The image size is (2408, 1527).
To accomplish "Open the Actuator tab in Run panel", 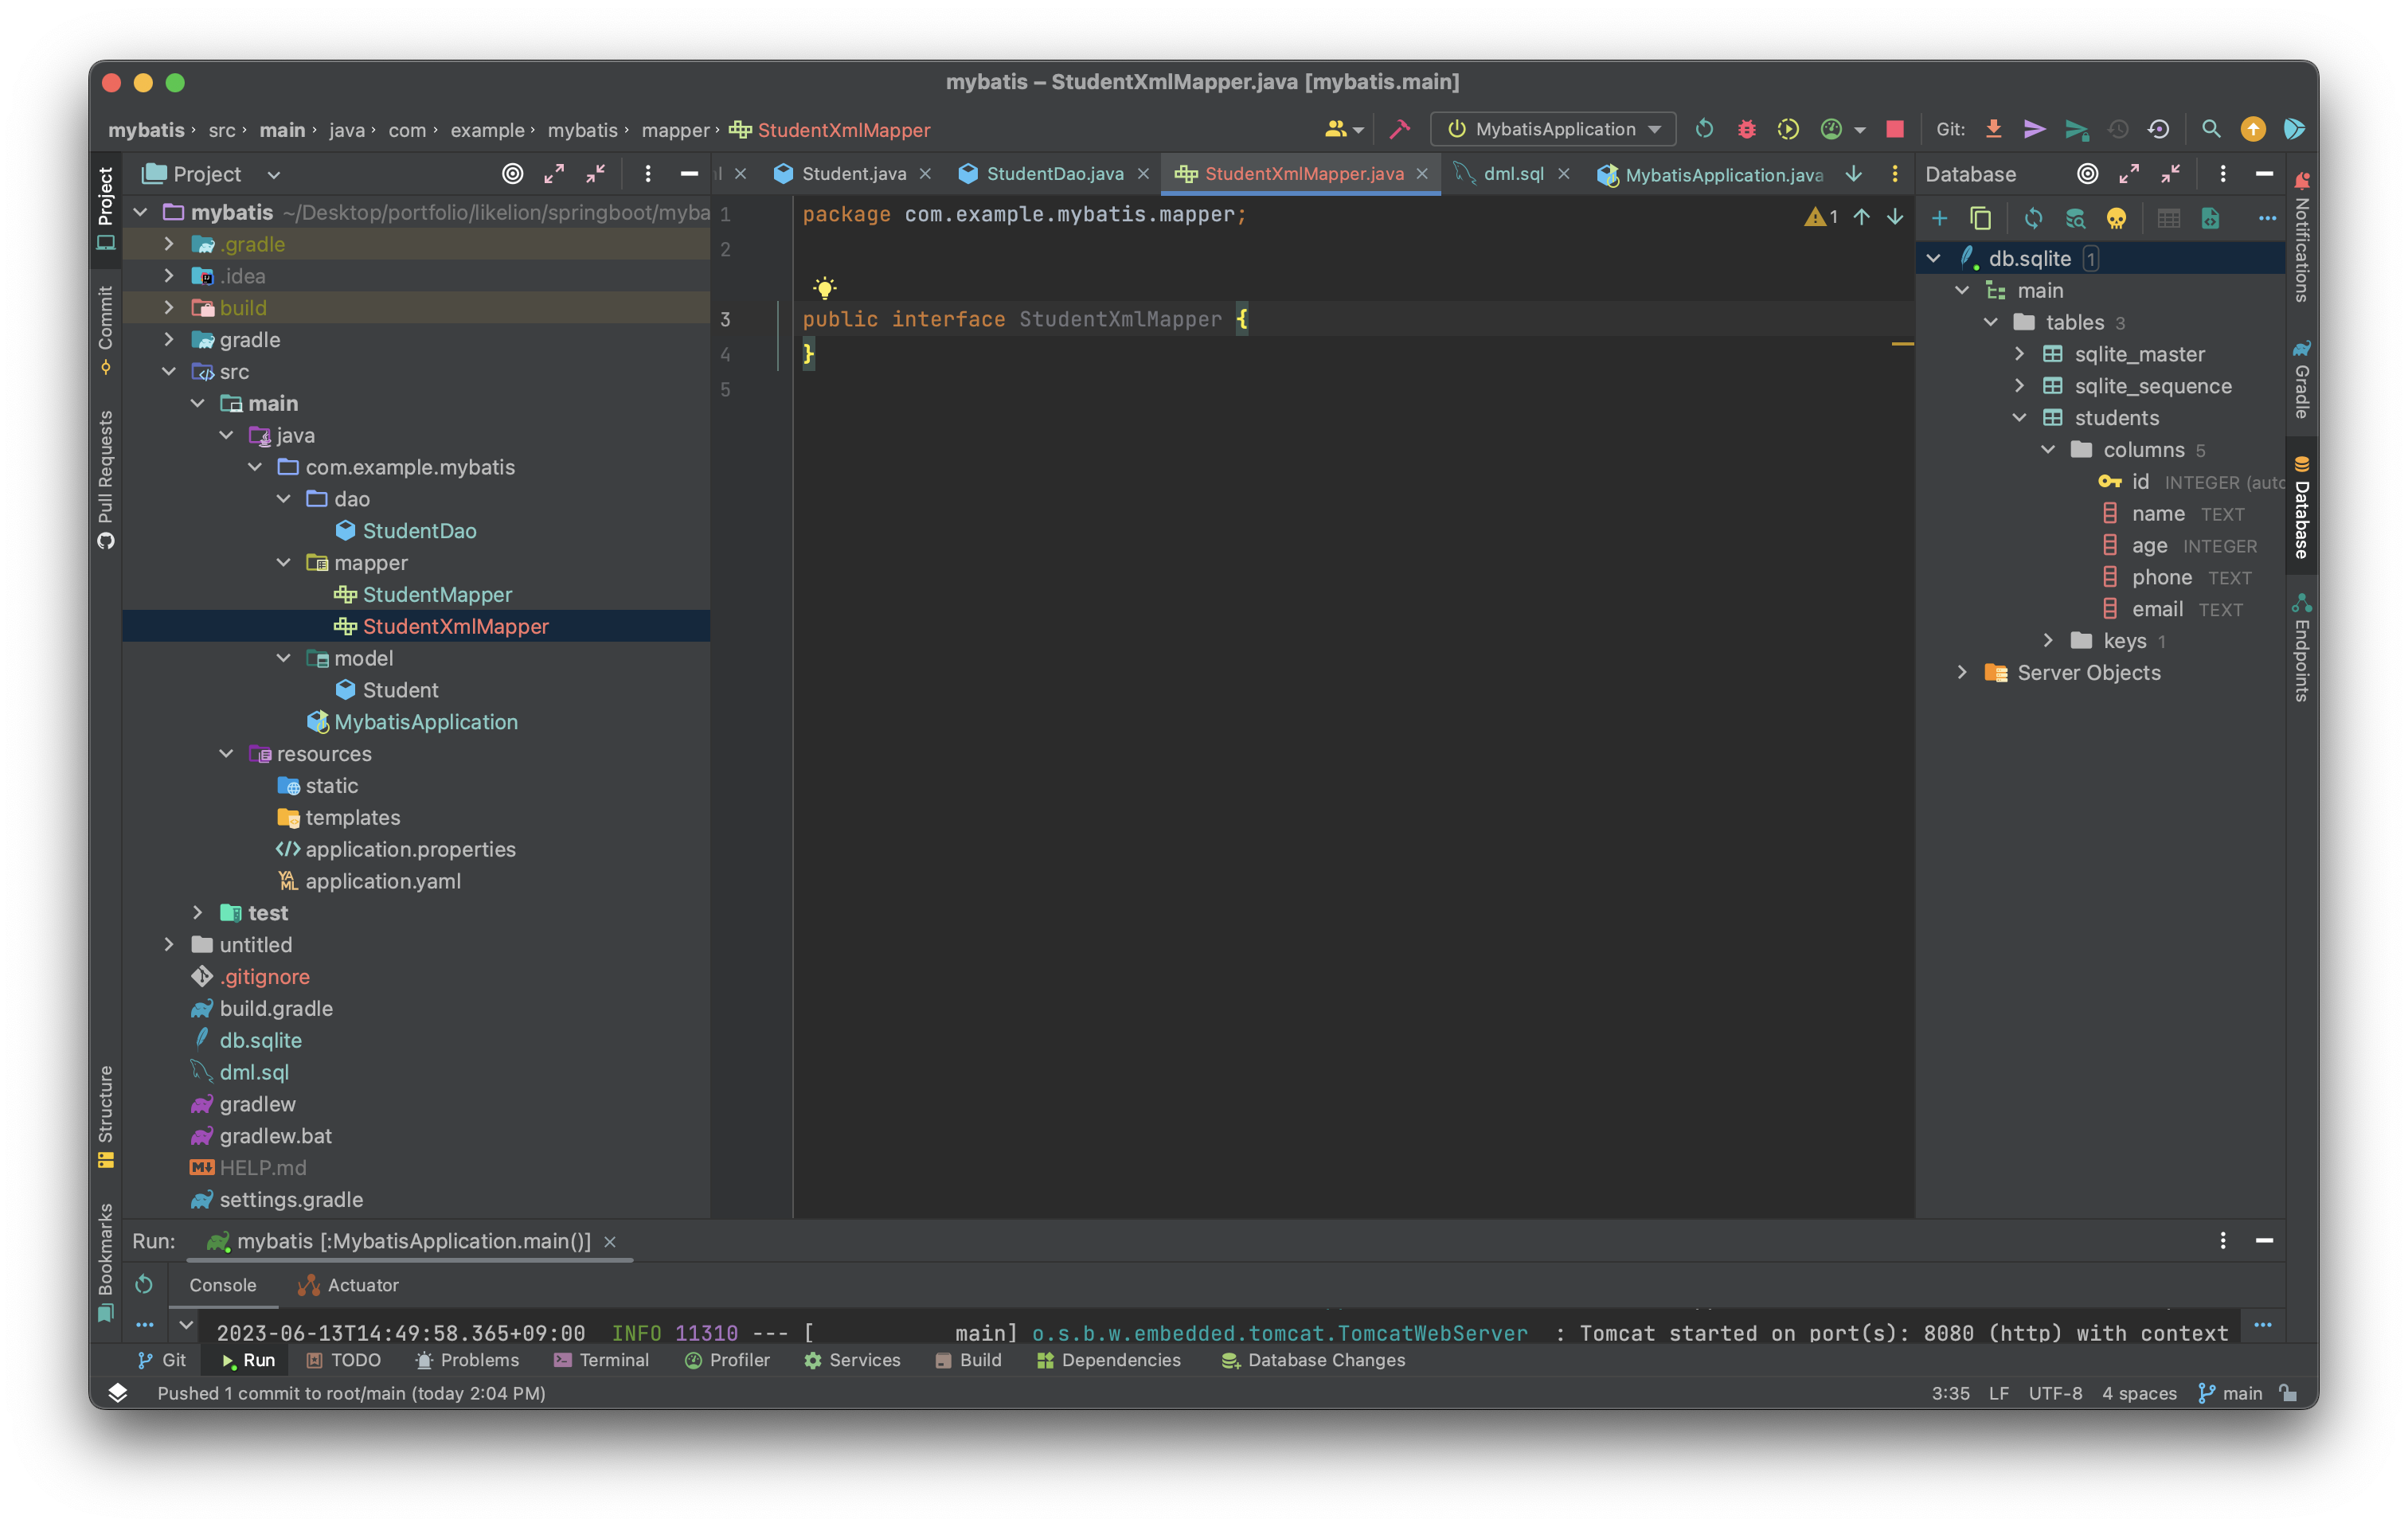I will click(349, 1285).
